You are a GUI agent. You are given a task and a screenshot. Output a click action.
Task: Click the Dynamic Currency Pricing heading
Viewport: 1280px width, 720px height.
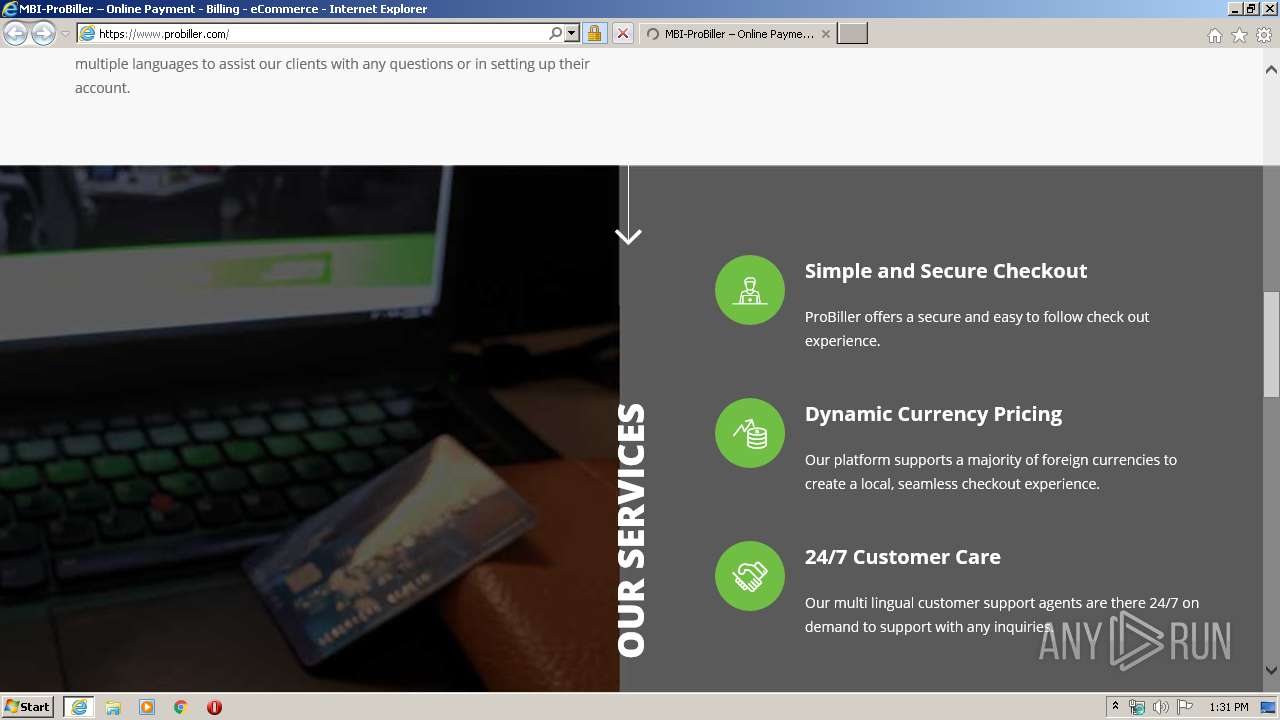tap(933, 414)
